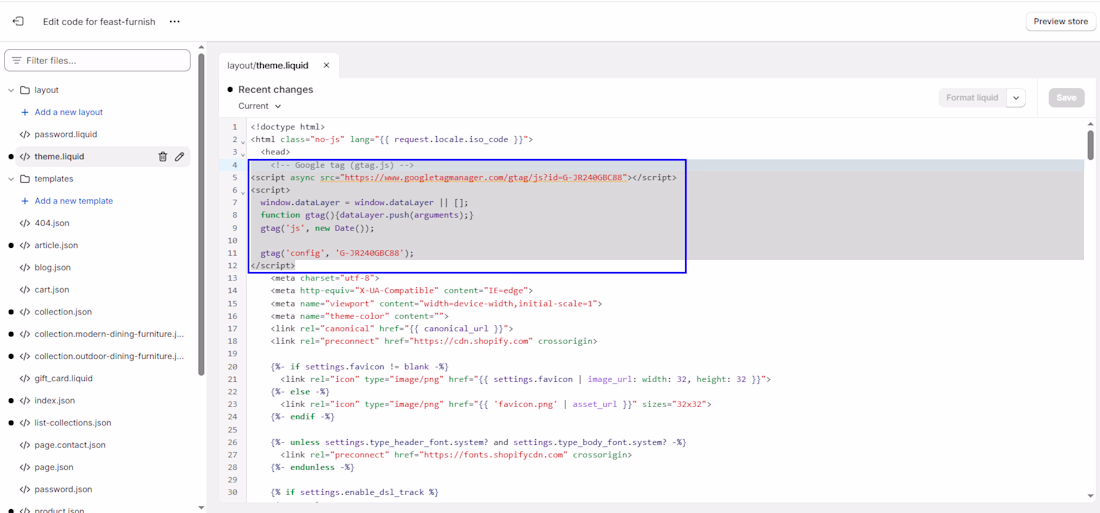Open the dropdown arrow next to Format liquid
Viewport: 1100px width, 513px height.
[x=1016, y=98]
